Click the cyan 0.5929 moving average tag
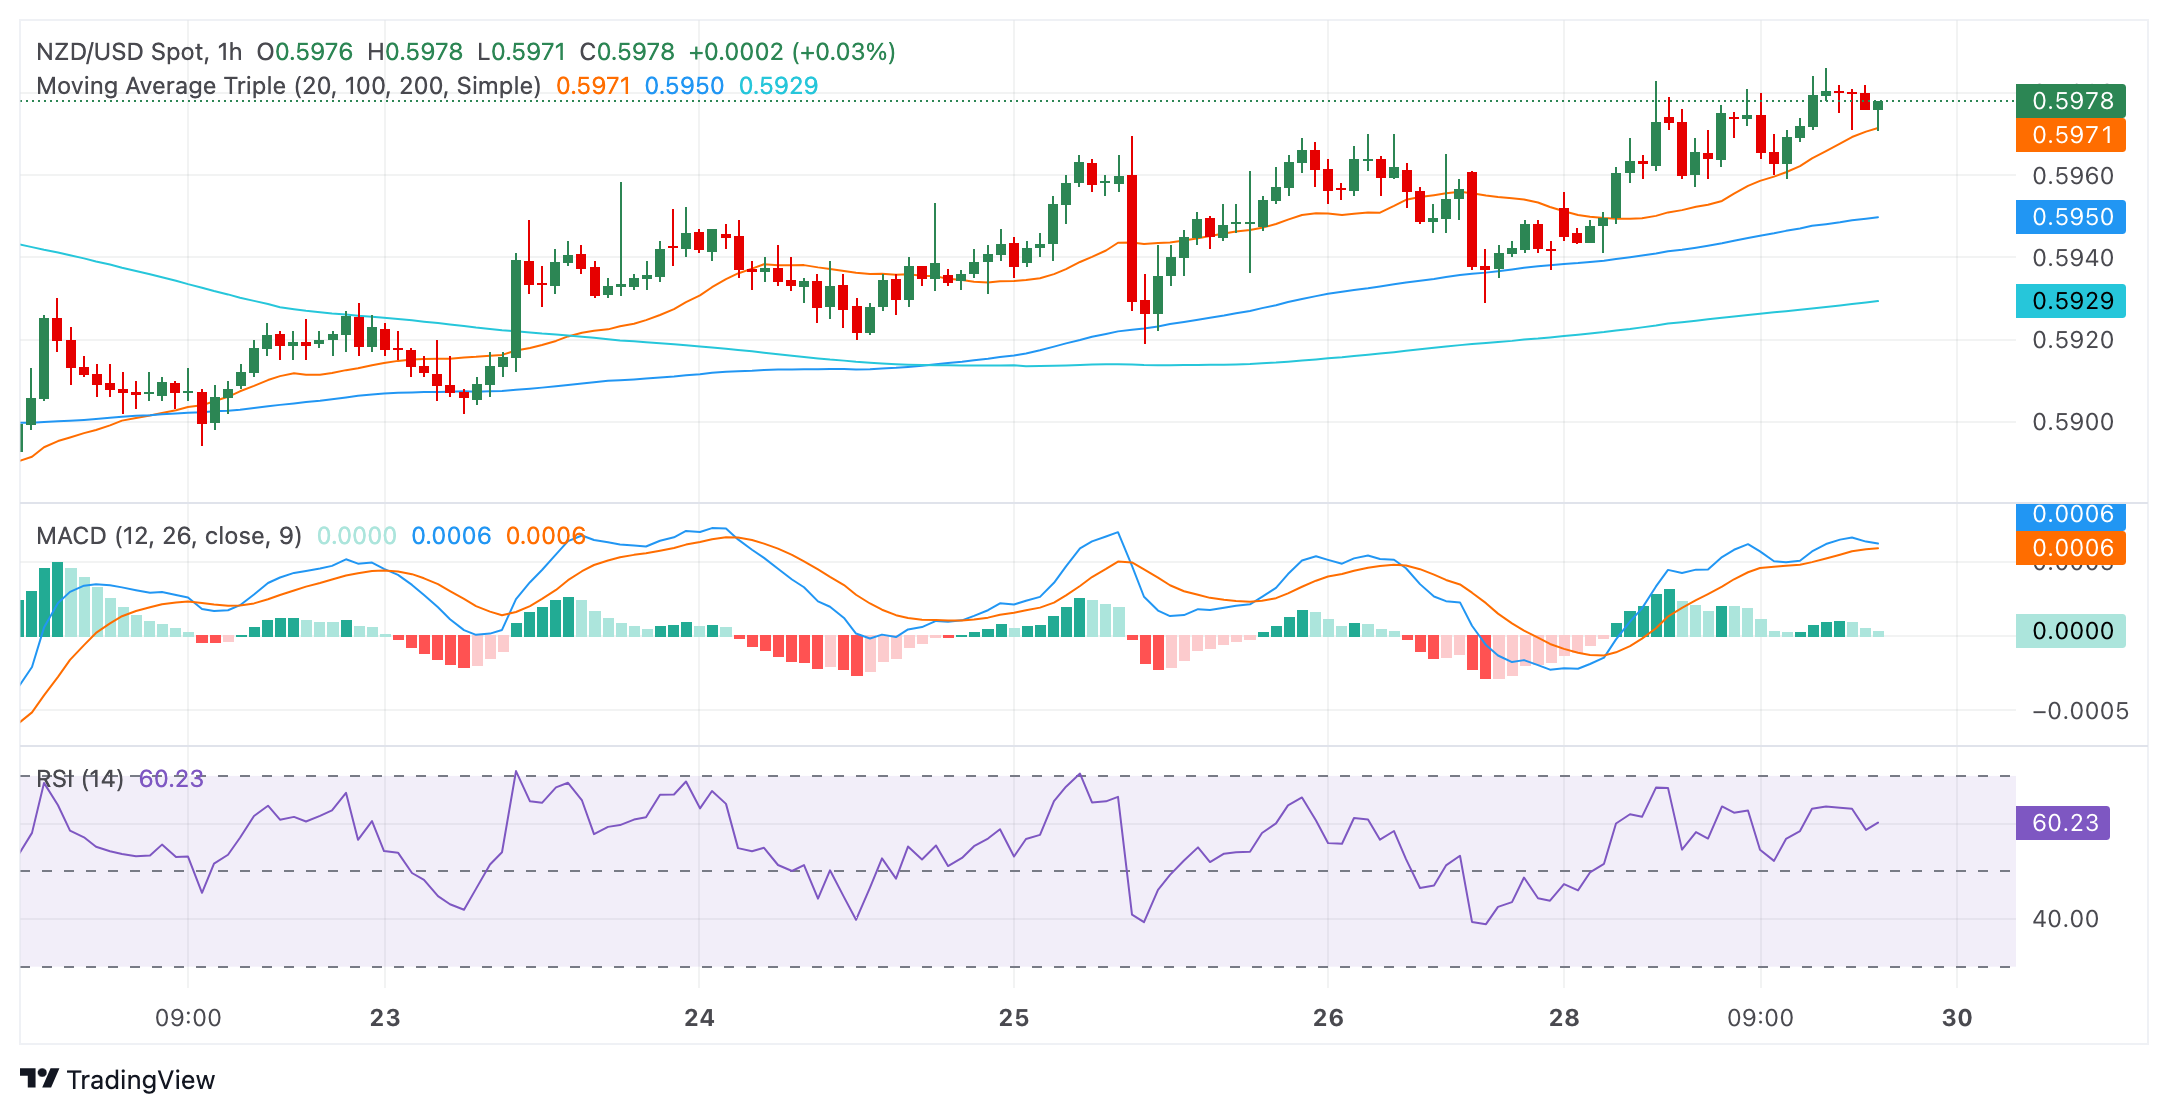 click(x=2070, y=301)
